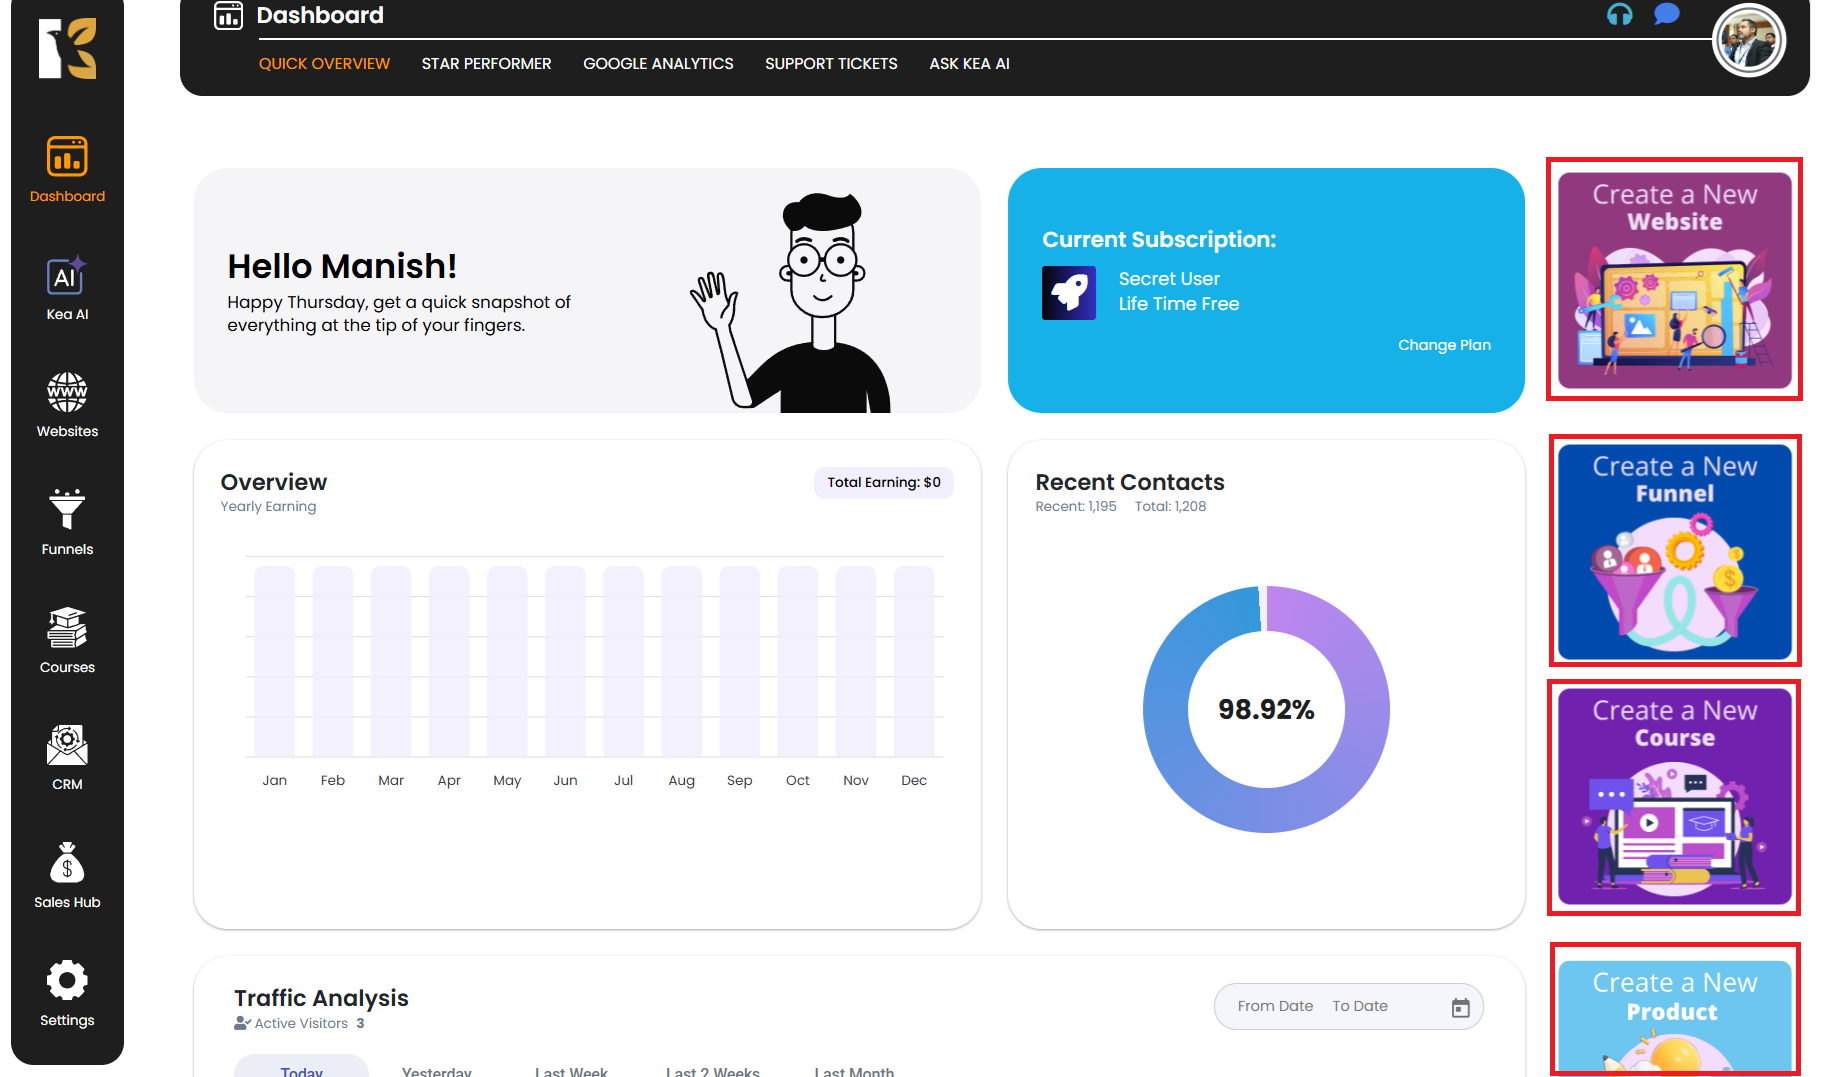Open the Ask Kea AI tab
Viewport: 1831px width, 1077px height.
(969, 64)
